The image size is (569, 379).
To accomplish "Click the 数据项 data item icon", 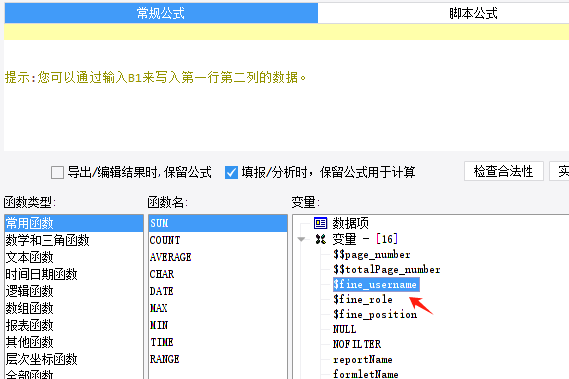I will pyautogui.click(x=320, y=223).
